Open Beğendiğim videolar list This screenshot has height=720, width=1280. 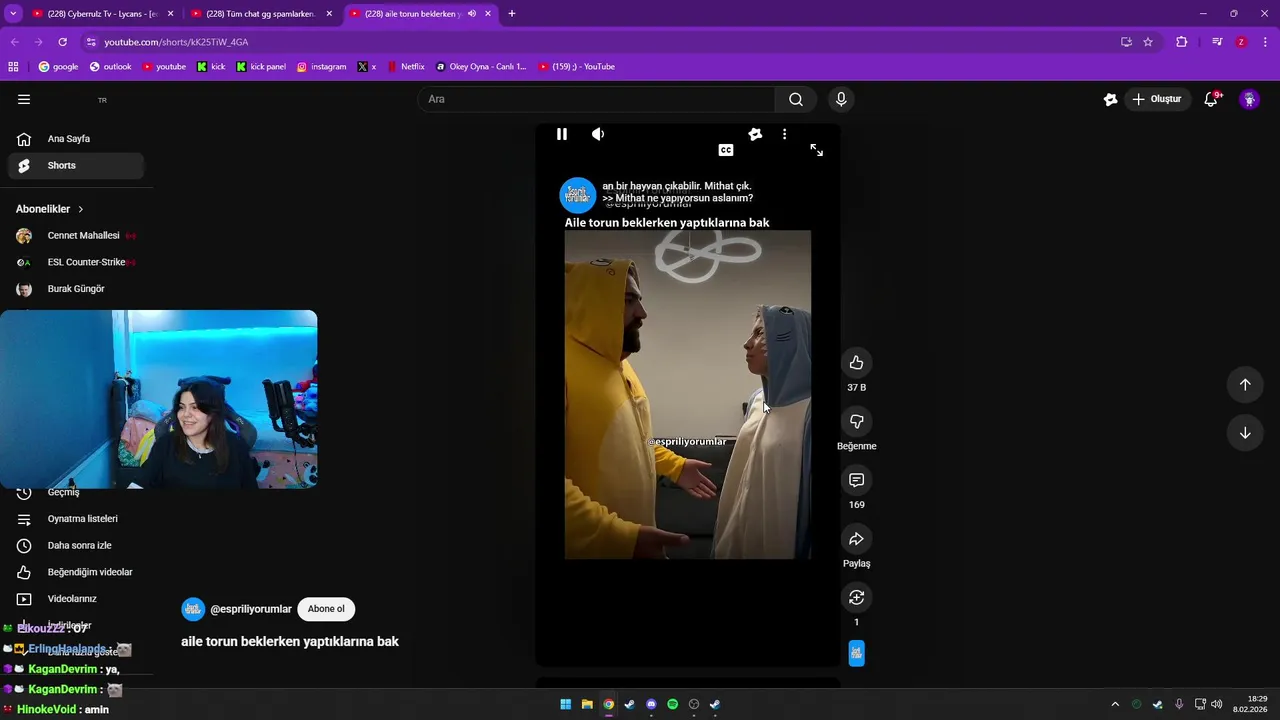76,572
